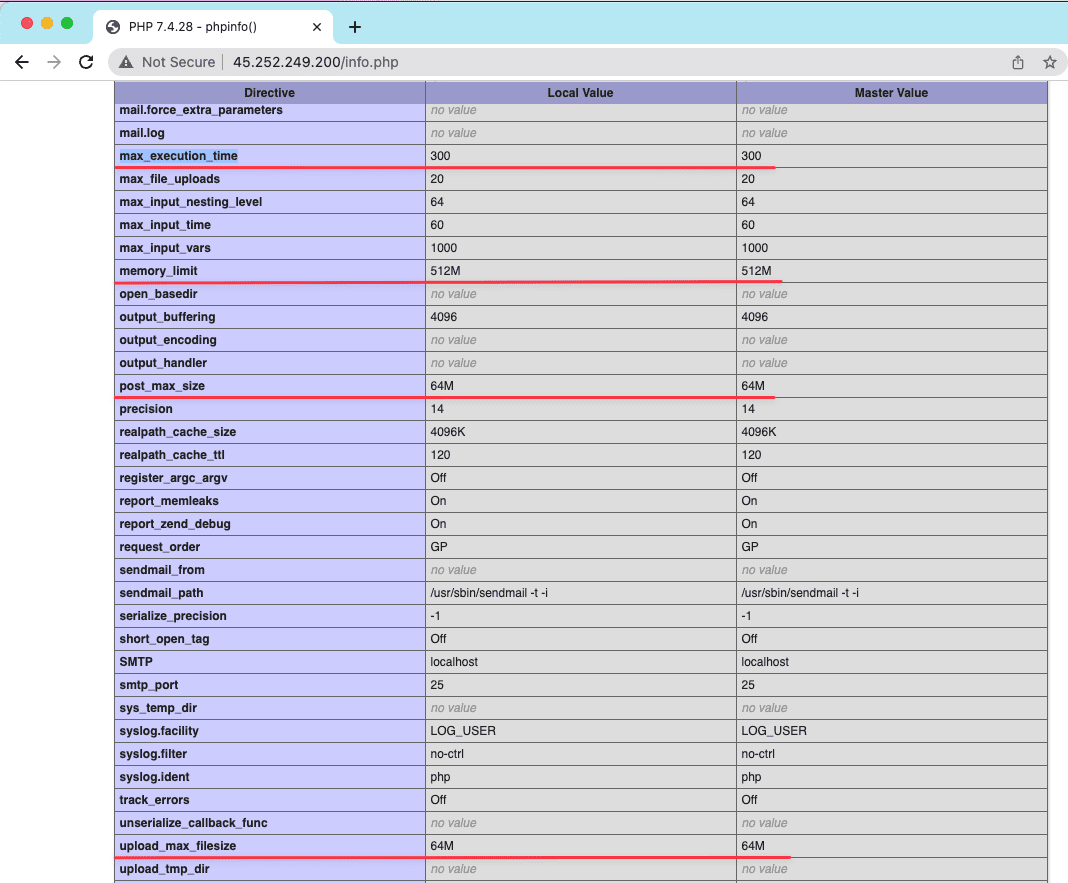Click the memory_limit local value 512M
The image size is (1068, 883).
445,271
